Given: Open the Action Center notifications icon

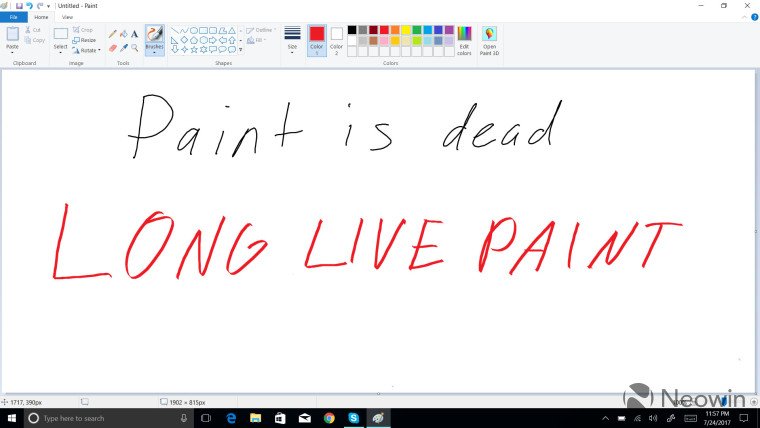Looking at the screenshot, I should pos(744,418).
